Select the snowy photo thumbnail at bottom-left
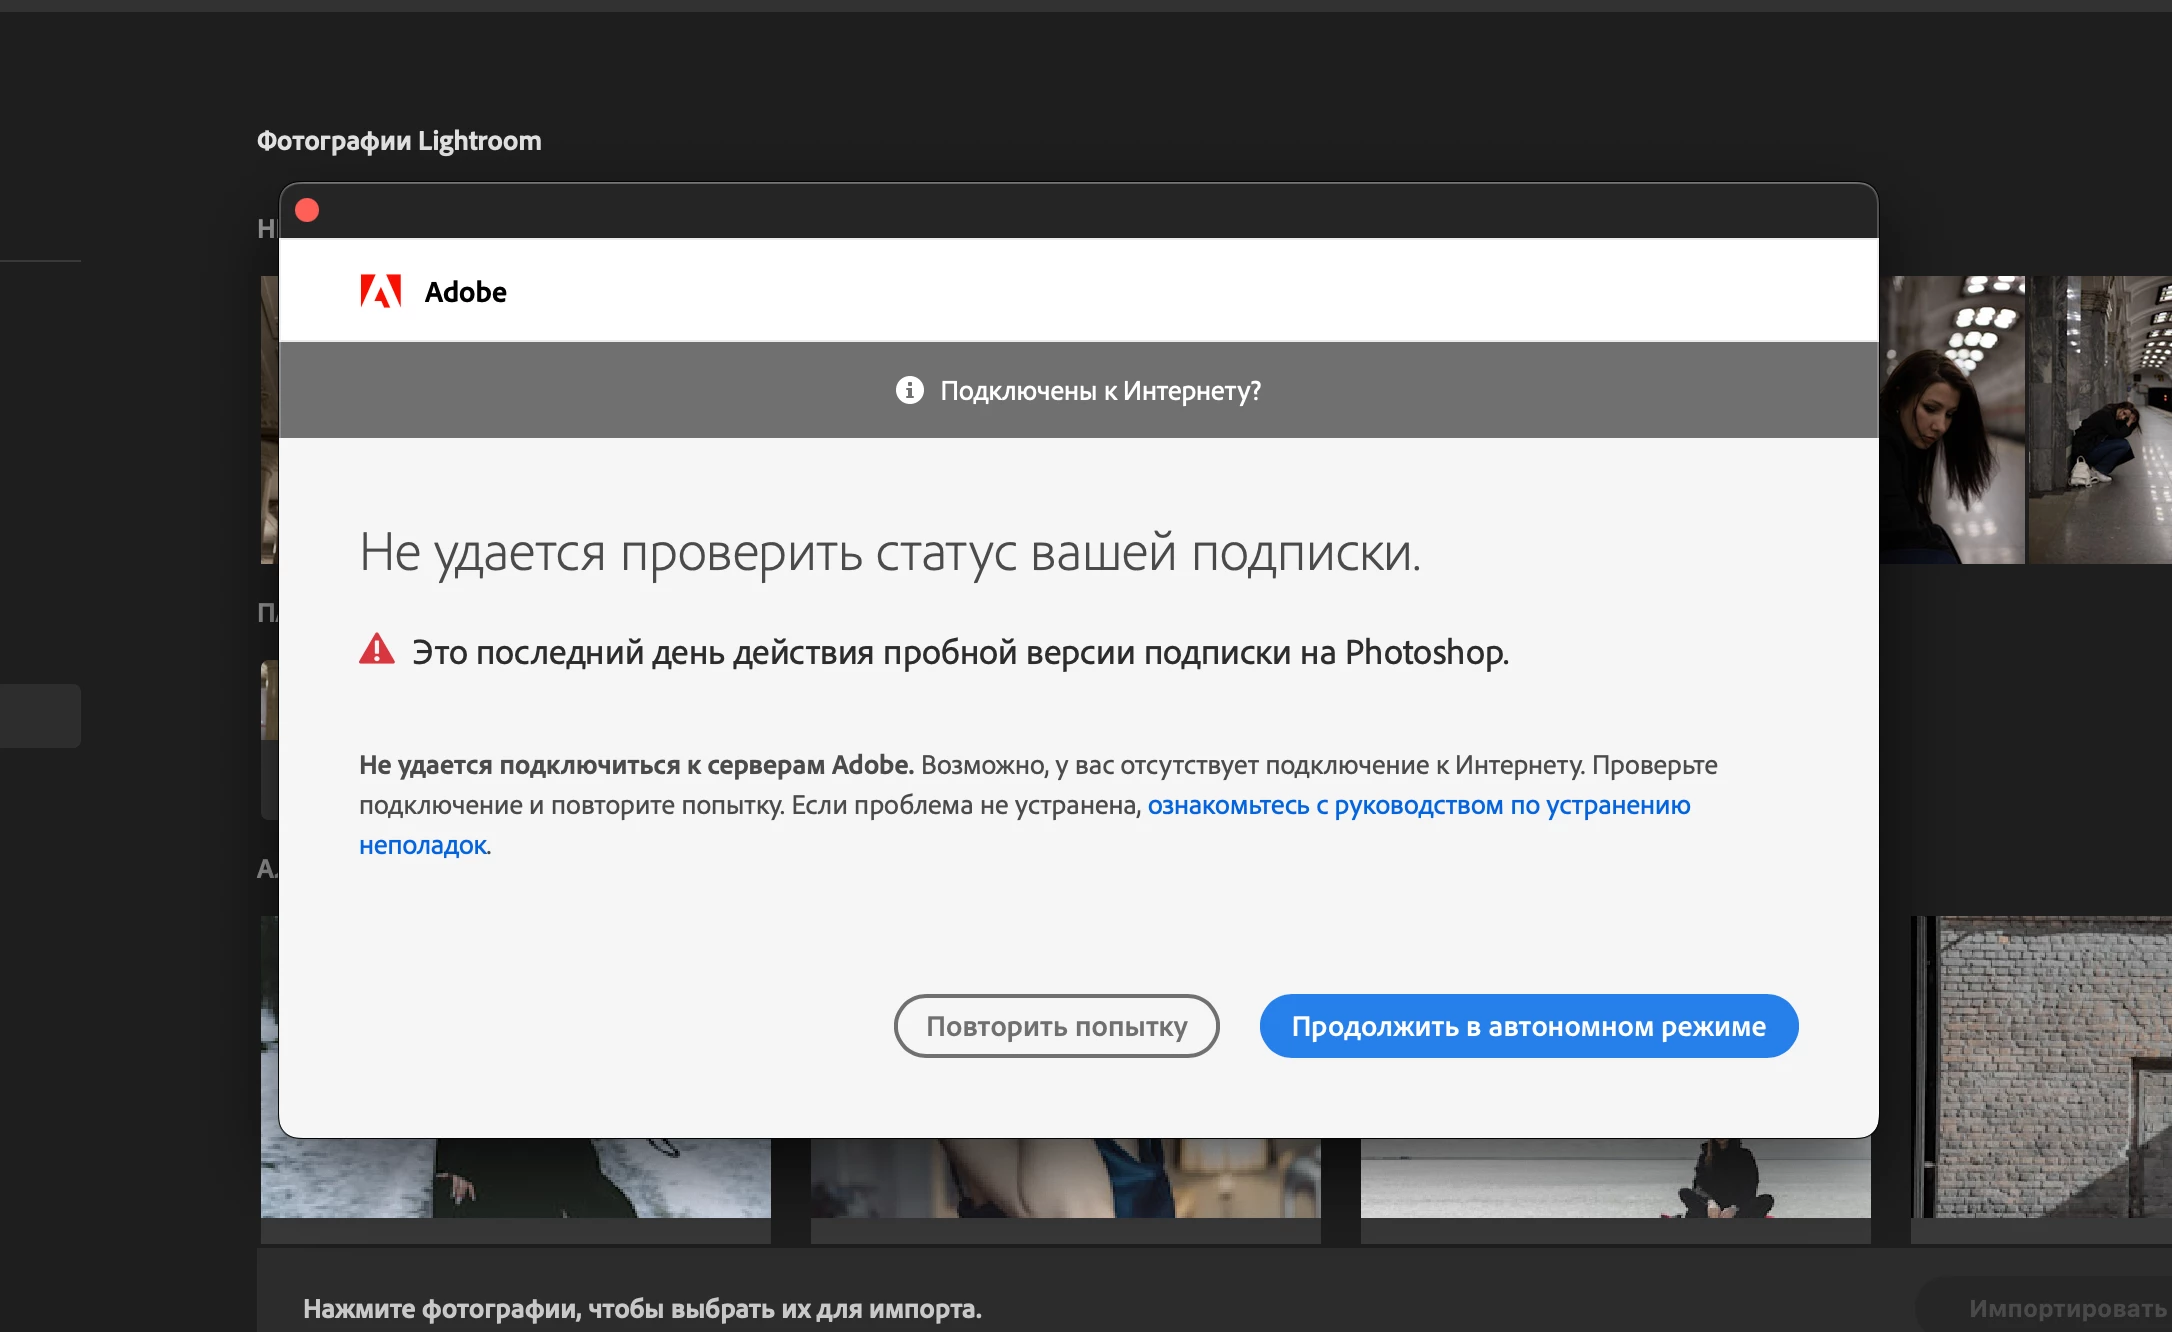Image resolution: width=2172 pixels, height=1332 pixels. click(515, 1178)
